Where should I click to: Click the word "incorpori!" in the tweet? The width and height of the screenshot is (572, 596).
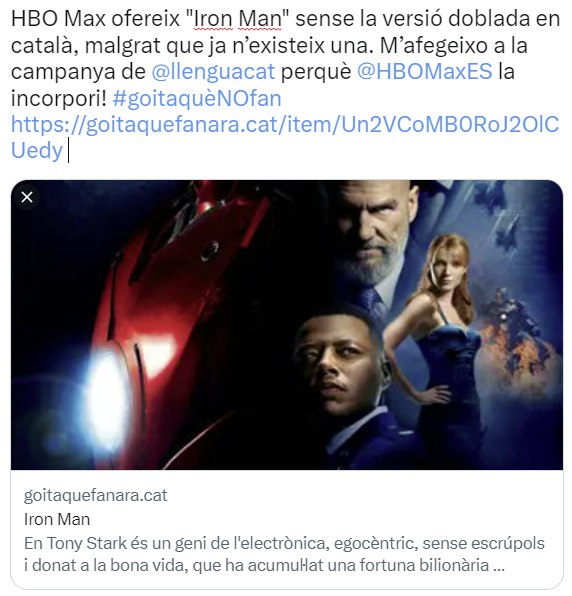point(59,98)
